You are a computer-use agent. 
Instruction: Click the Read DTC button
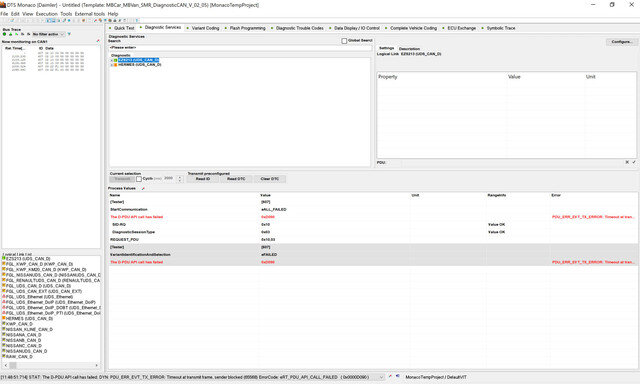pyautogui.click(x=236, y=179)
